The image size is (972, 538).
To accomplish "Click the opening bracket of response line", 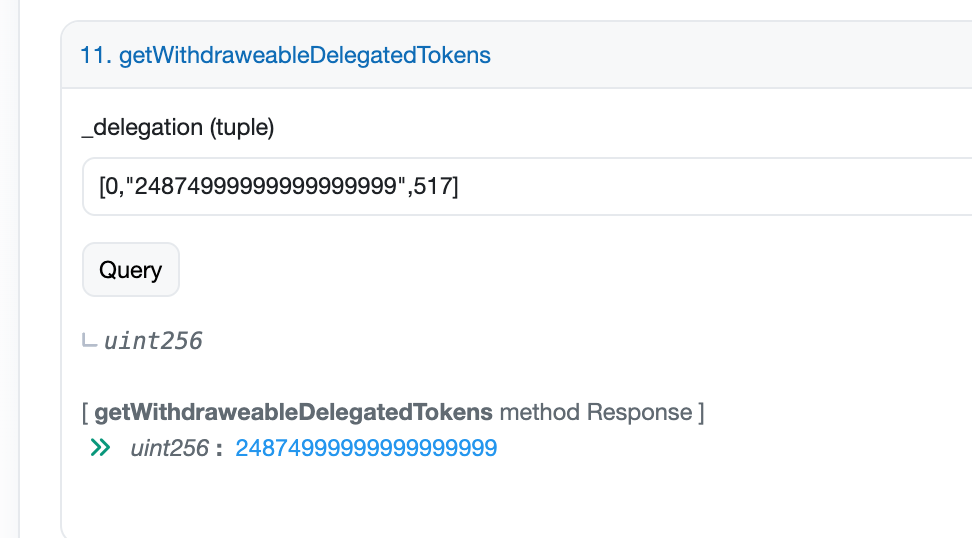I will coord(86,412).
